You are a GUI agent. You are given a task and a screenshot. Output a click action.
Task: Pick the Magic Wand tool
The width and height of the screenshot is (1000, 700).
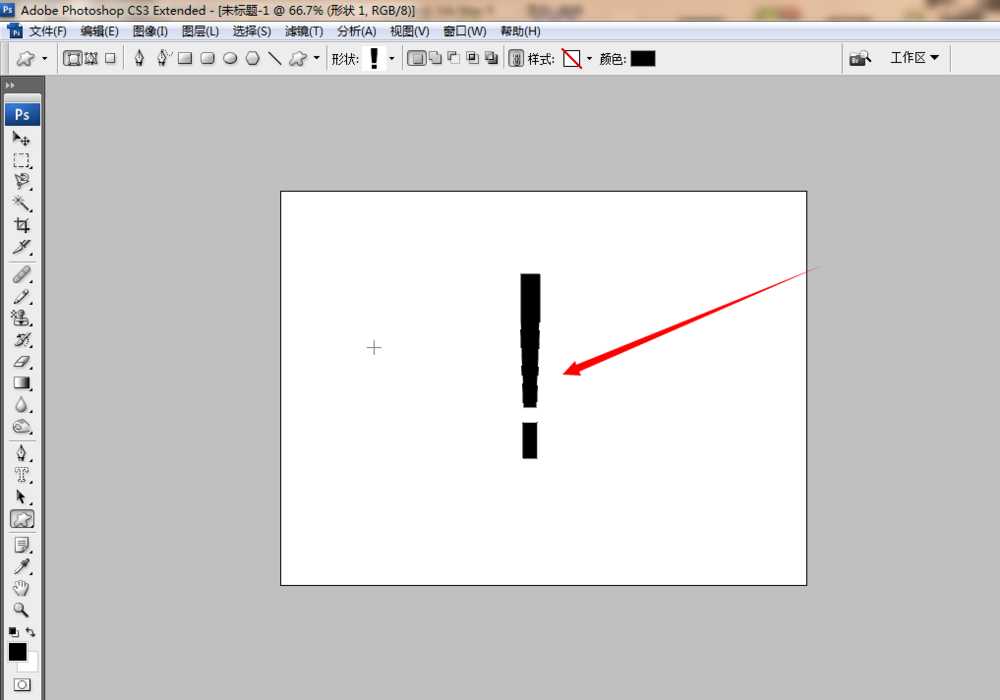coord(21,204)
